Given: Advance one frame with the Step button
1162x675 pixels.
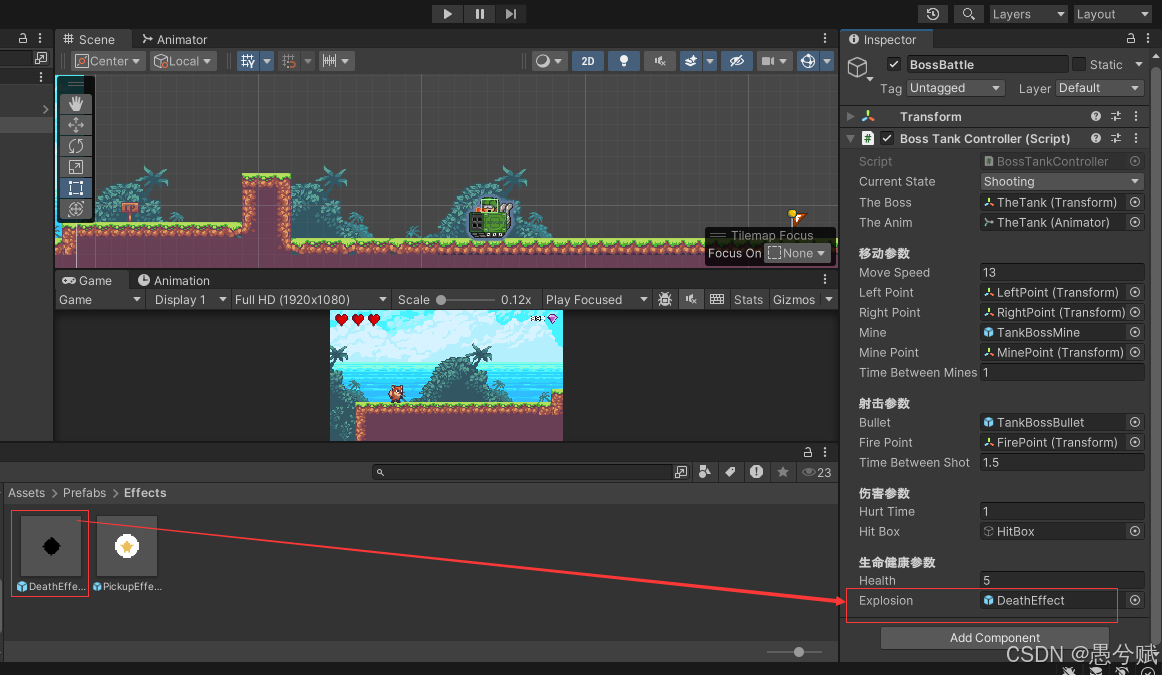Looking at the screenshot, I should pyautogui.click(x=511, y=13).
